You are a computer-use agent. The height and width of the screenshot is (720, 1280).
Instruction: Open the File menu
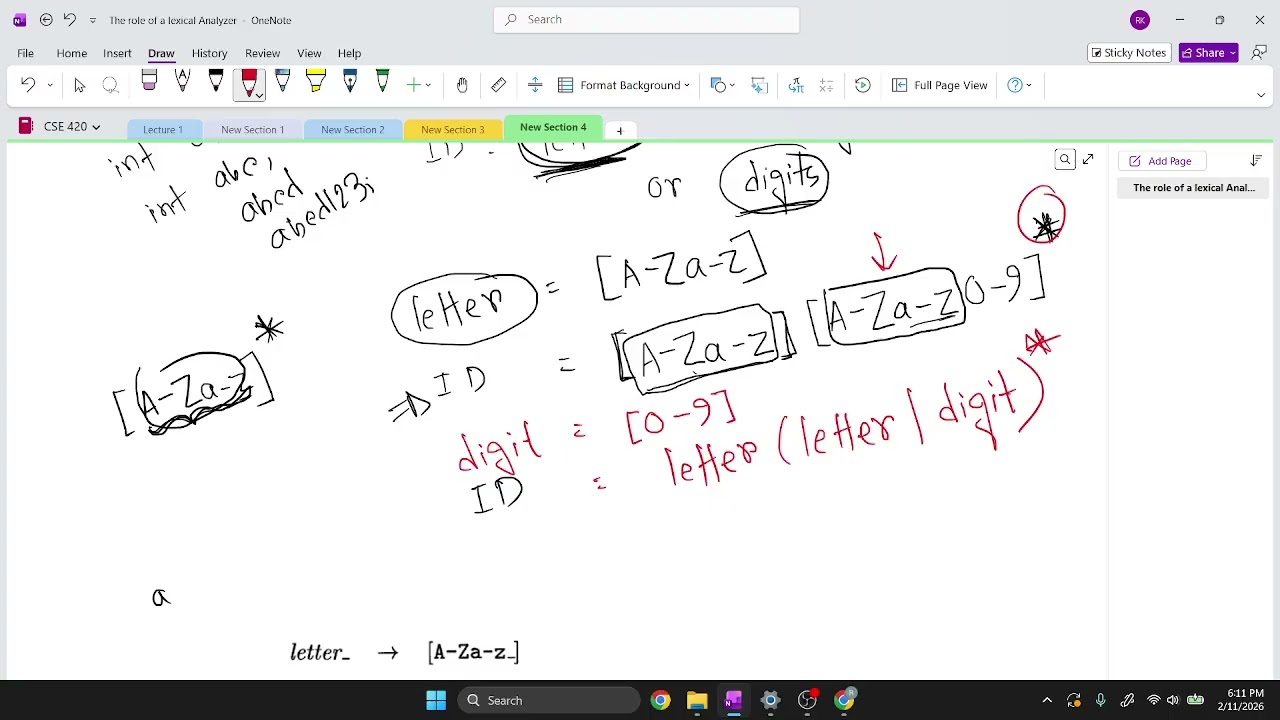[25, 53]
